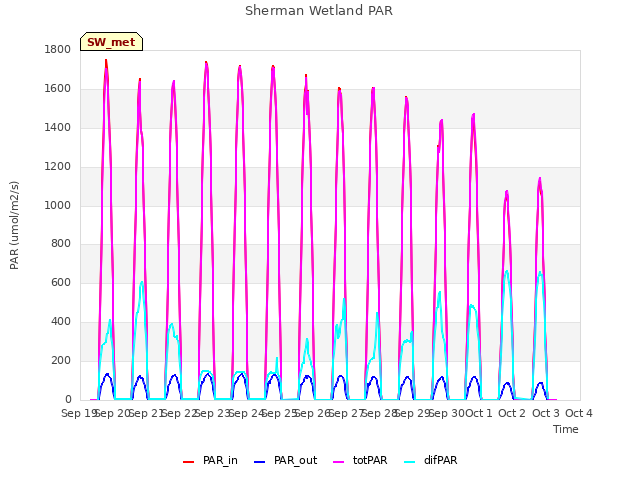640x480 pixels.
Task: Click the 1600 y-axis tick label
Action: click(58, 89)
